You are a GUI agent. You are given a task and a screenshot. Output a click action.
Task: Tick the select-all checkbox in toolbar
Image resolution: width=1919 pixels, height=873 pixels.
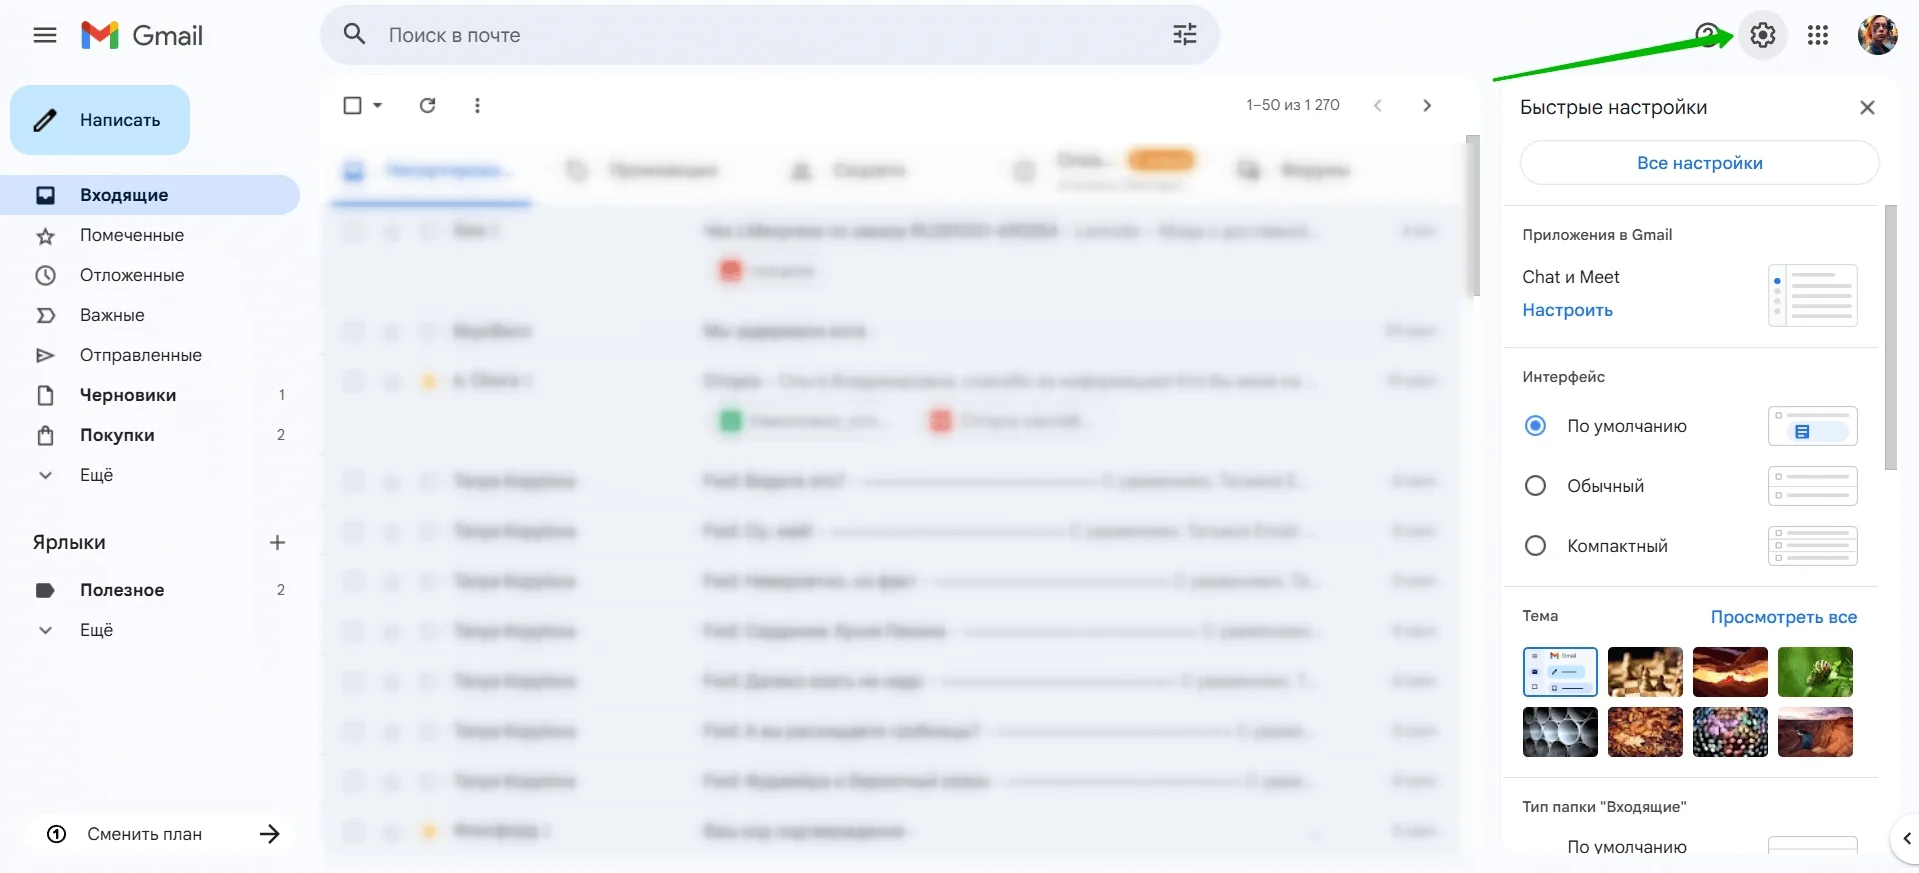tap(353, 105)
